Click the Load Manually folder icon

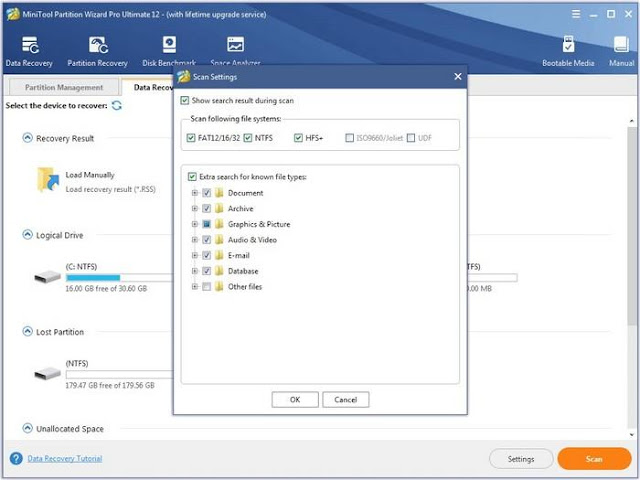[48, 180]
